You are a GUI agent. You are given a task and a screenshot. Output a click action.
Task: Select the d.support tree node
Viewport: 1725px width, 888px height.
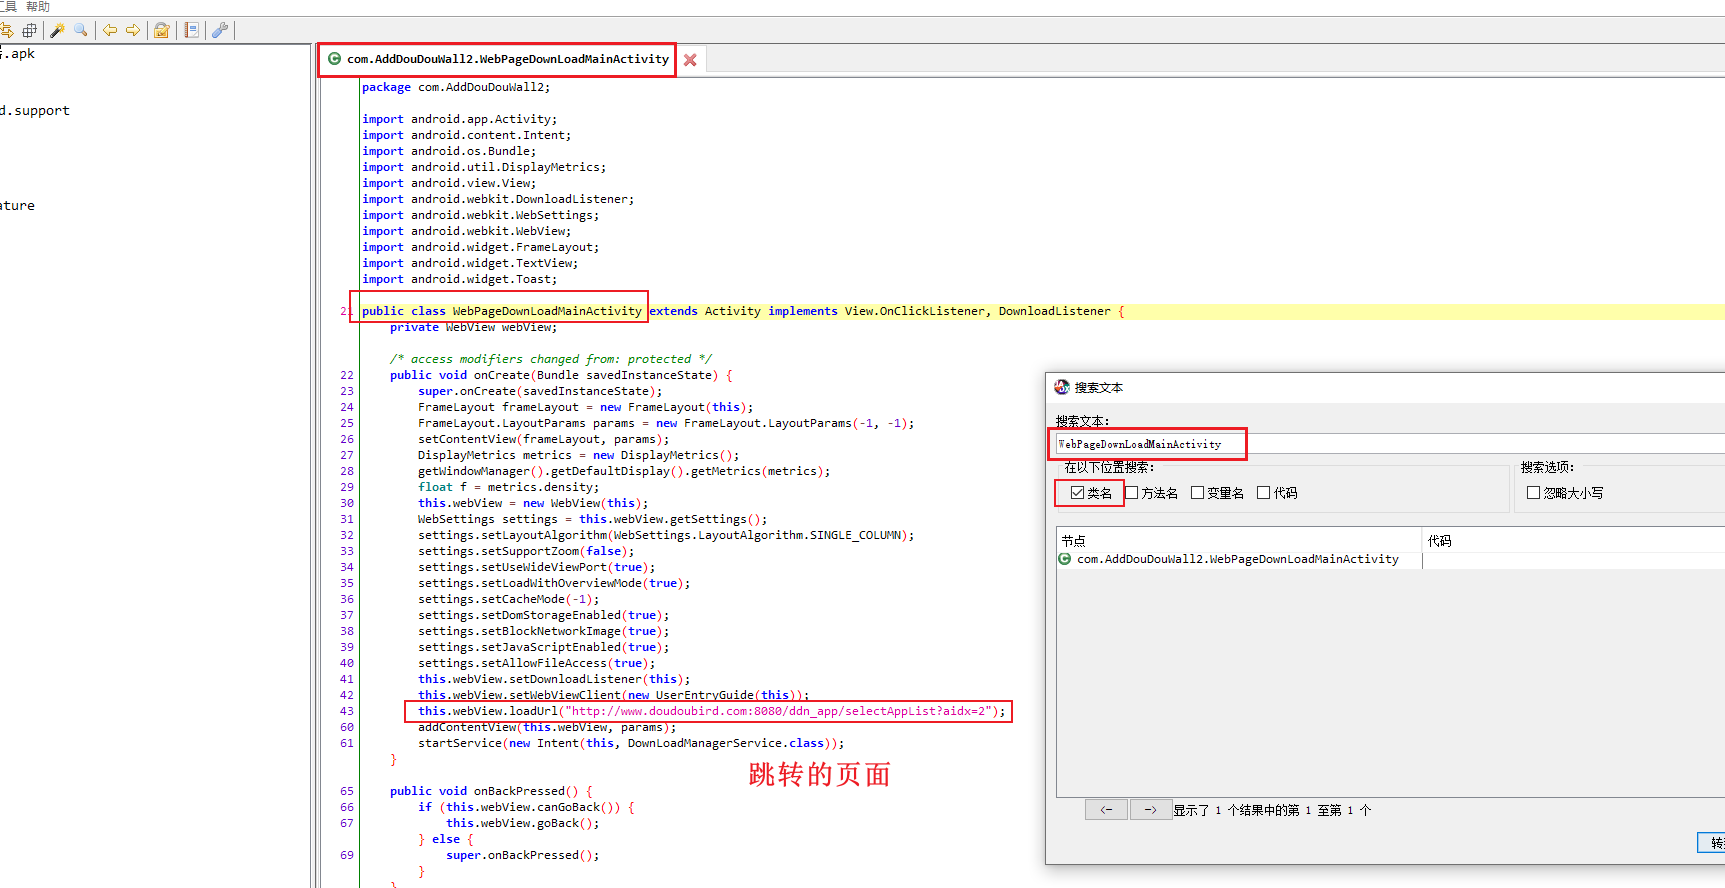35,111
